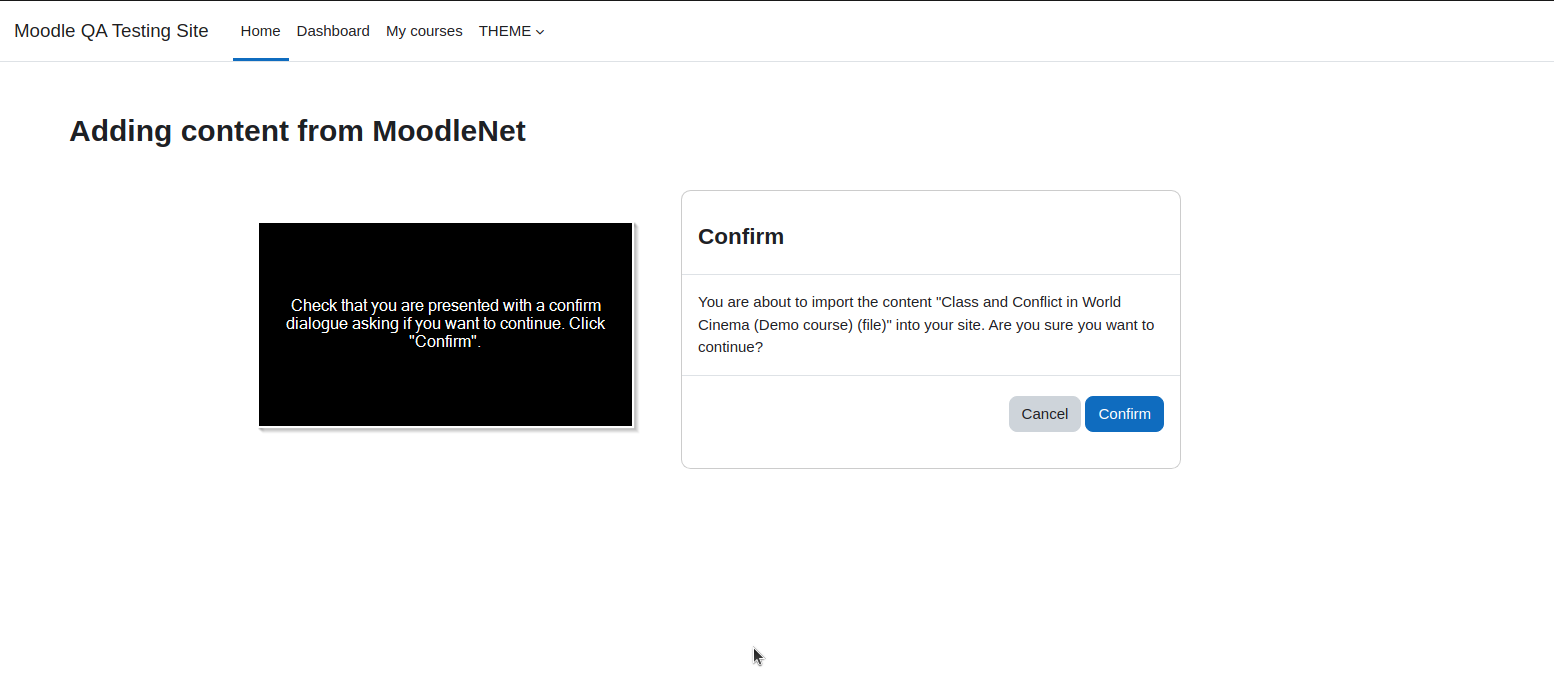Click the Moodle QA Testing Site brand link
The width and height of the screenshot is (1554, 684).
pos(111,31)
